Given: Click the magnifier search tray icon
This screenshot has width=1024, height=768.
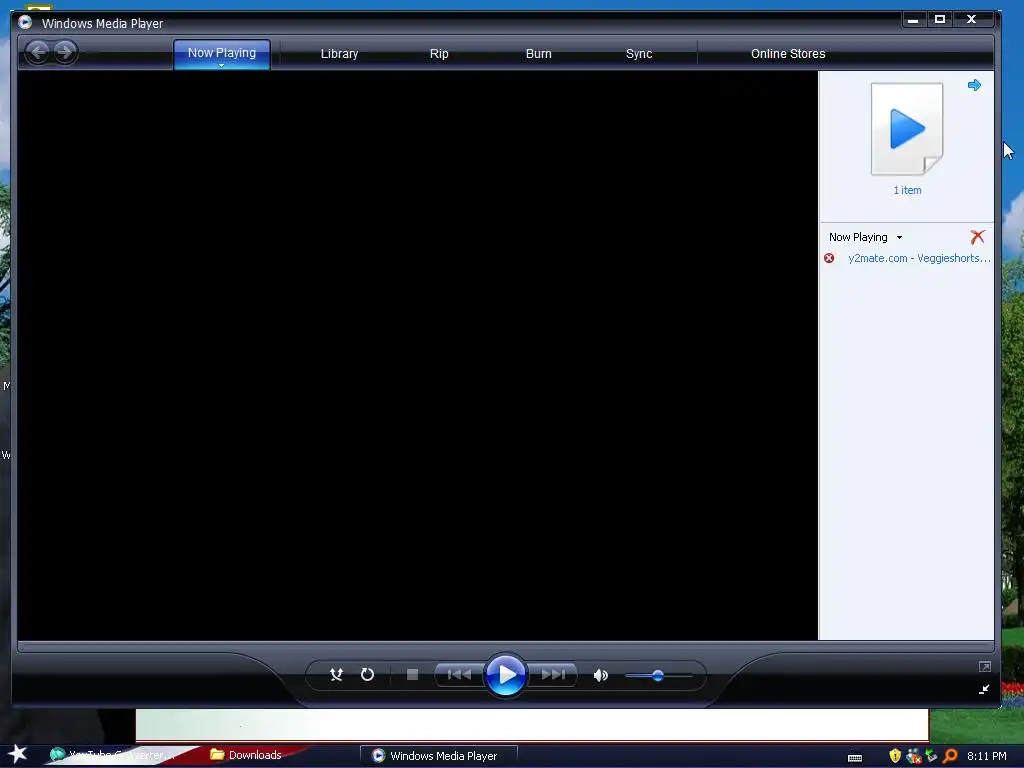Looking at the screenshot, I should [x=950, y=756].
